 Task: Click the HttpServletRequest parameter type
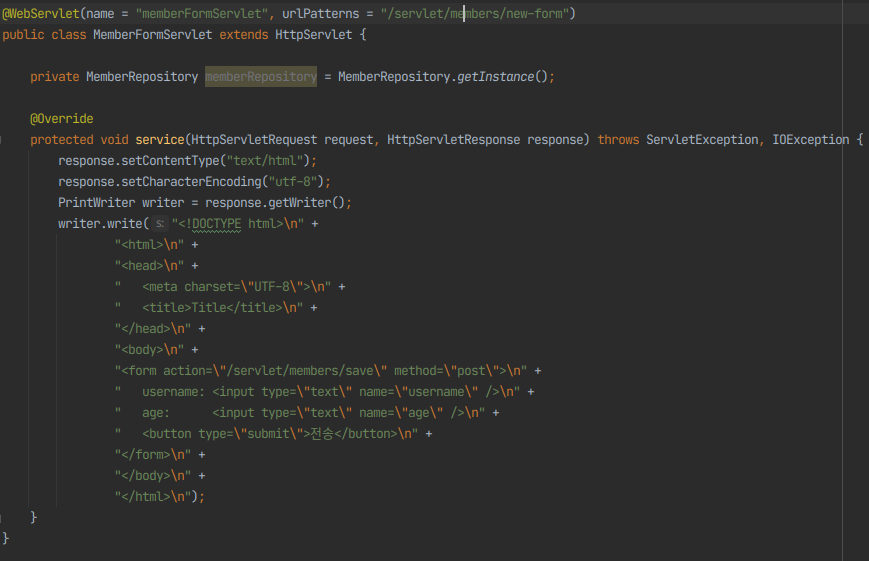(254, 140)
